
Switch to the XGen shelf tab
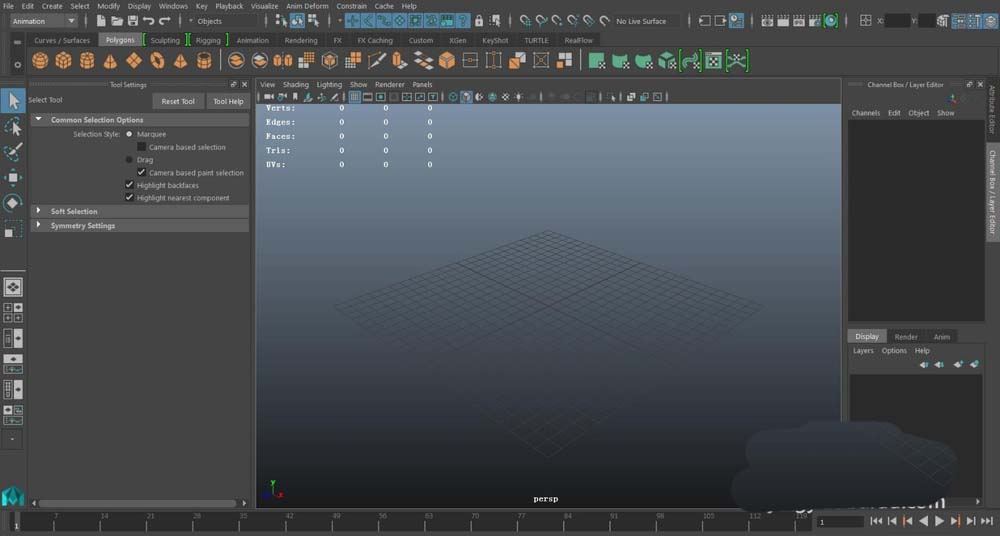[457, 40]
